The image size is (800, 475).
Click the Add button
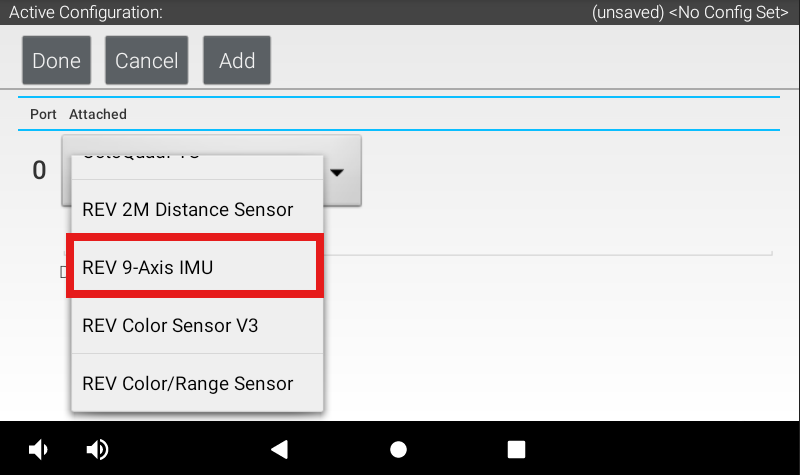(x=237, y=61)
